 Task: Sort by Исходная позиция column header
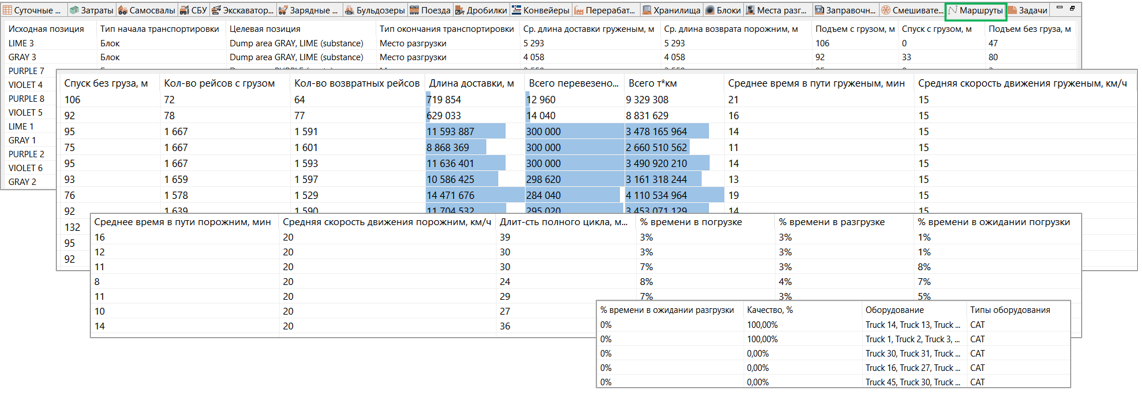(48, 29)
